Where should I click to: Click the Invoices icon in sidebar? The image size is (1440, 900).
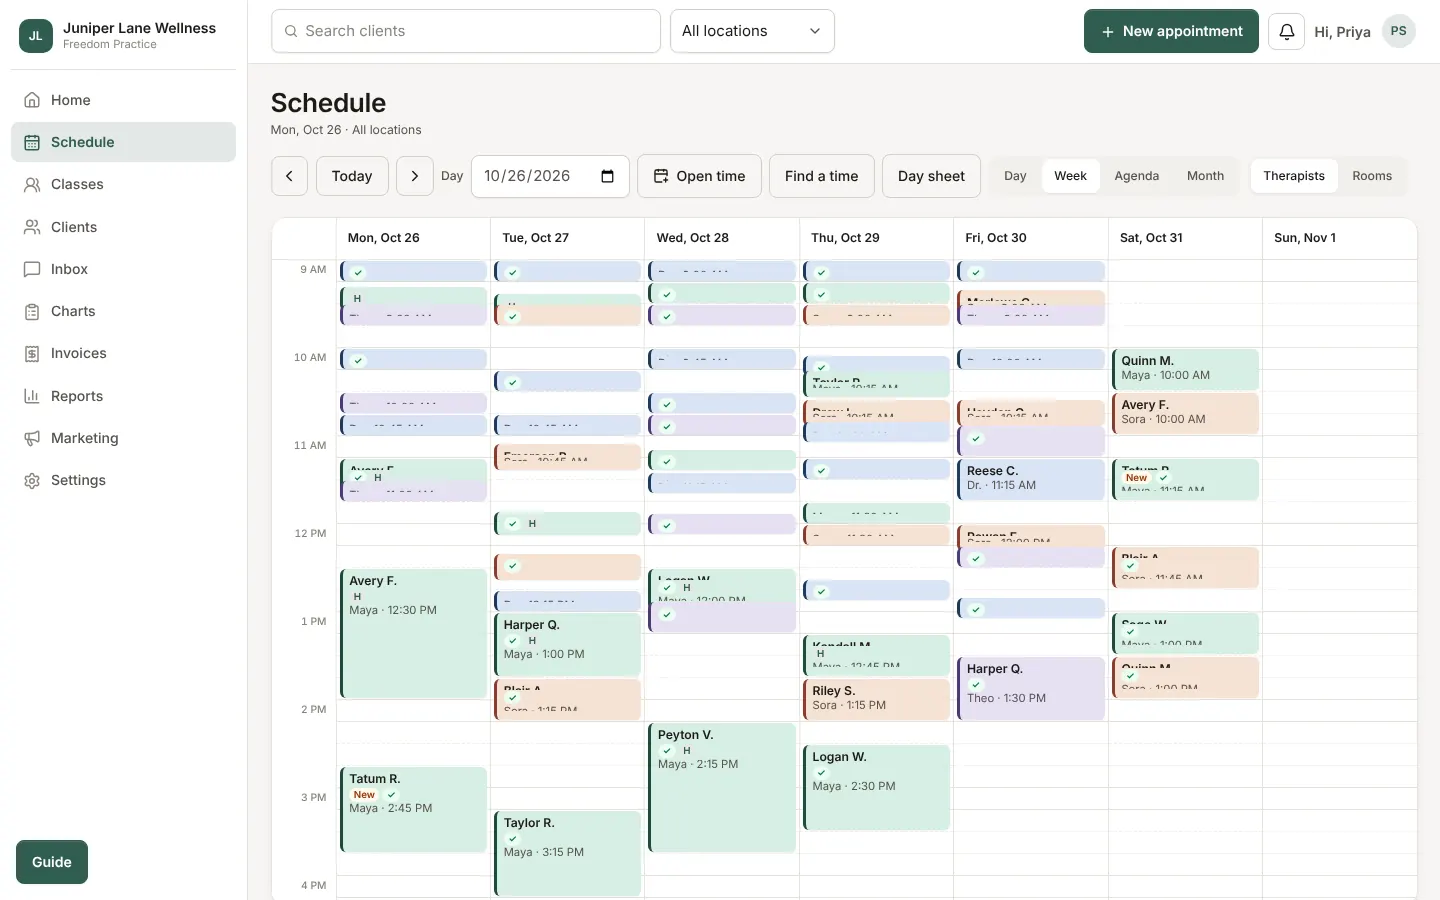click(x=32, y=353)
